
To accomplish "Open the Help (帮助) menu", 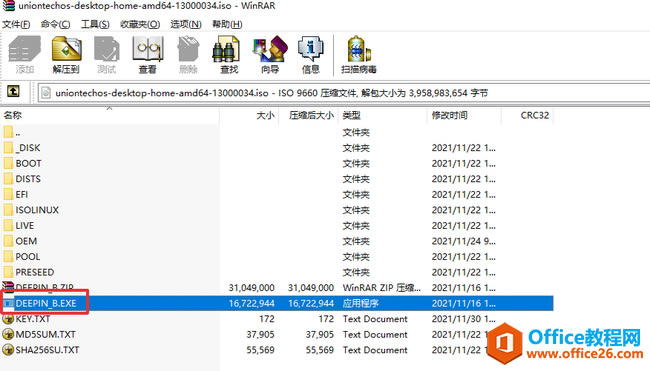I will click(227, 24).
